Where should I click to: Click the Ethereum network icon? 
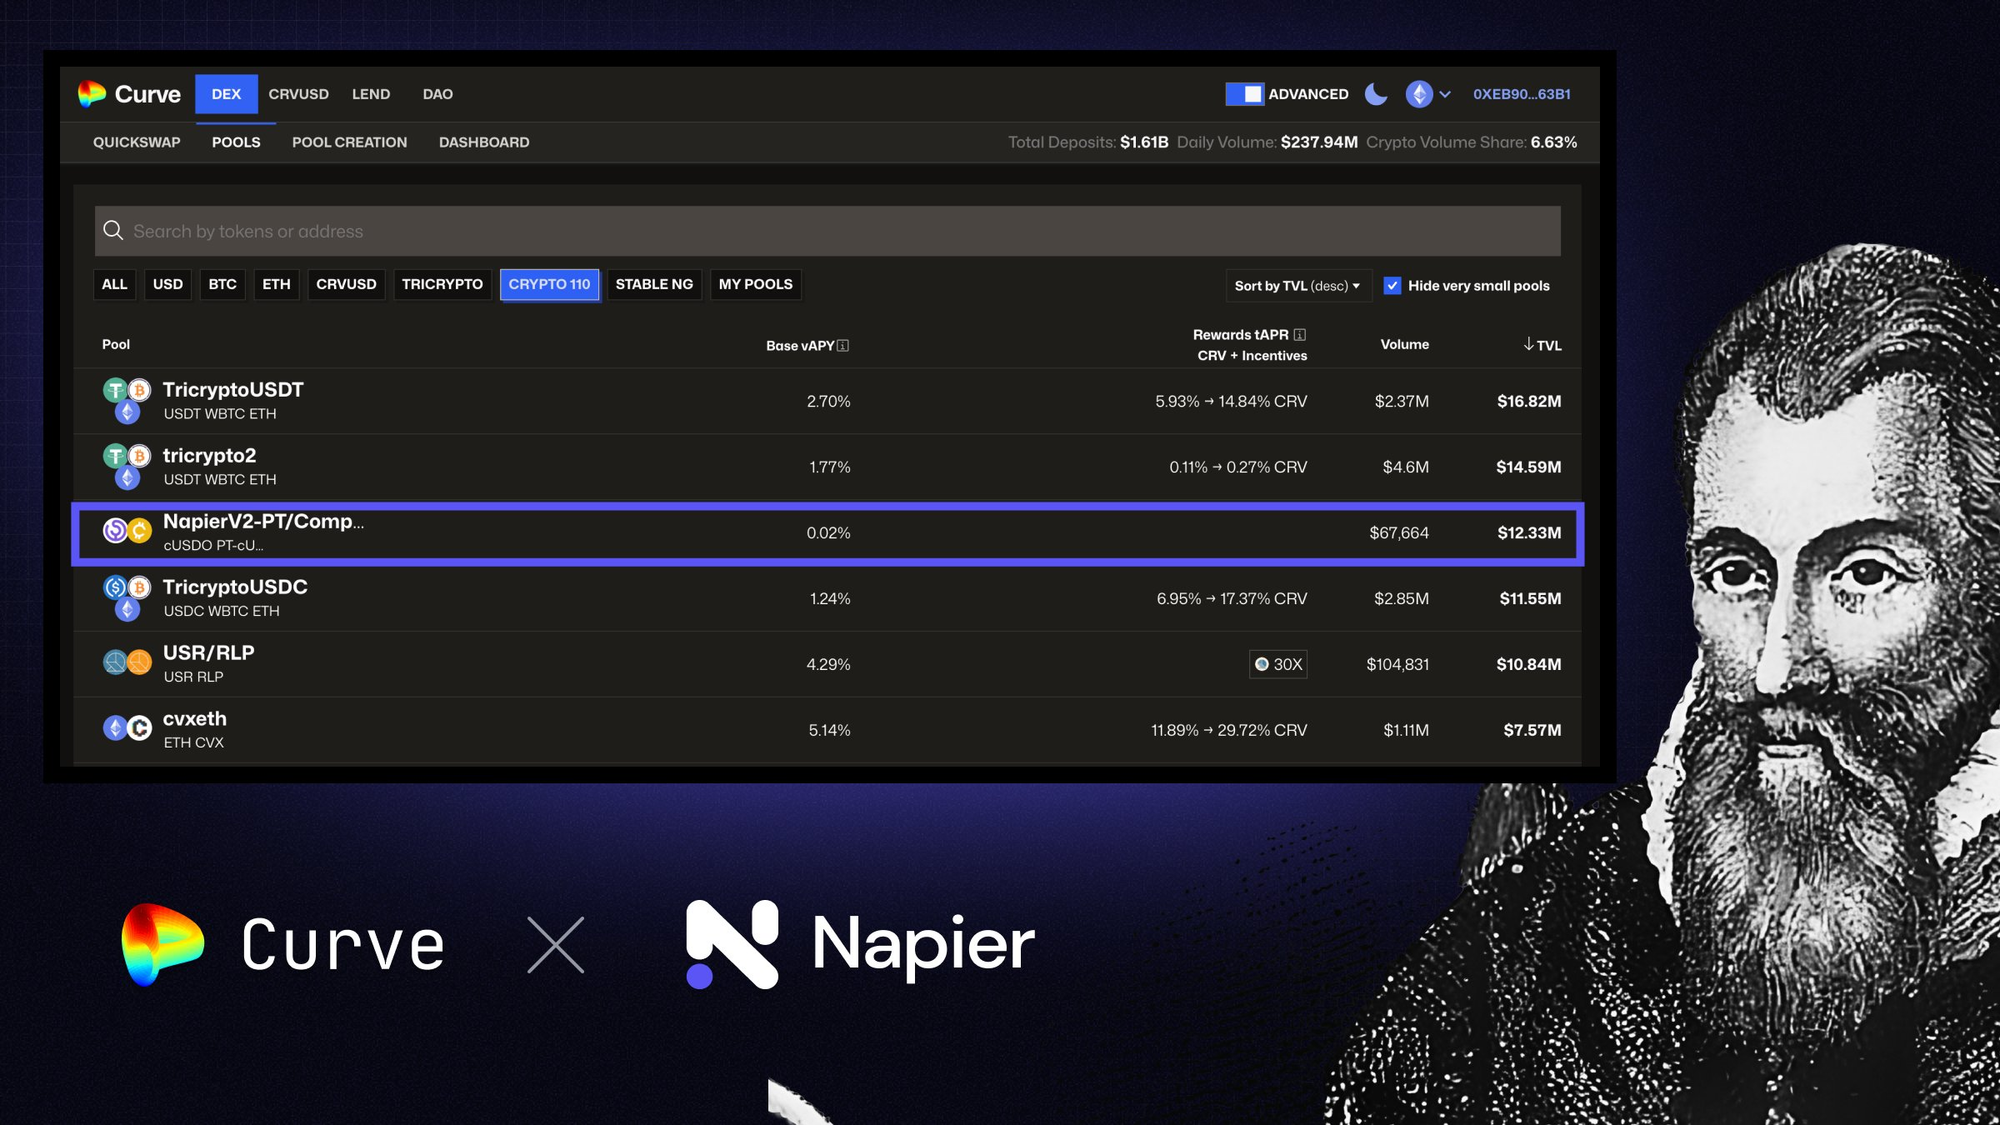click(x=1419, y=94)
